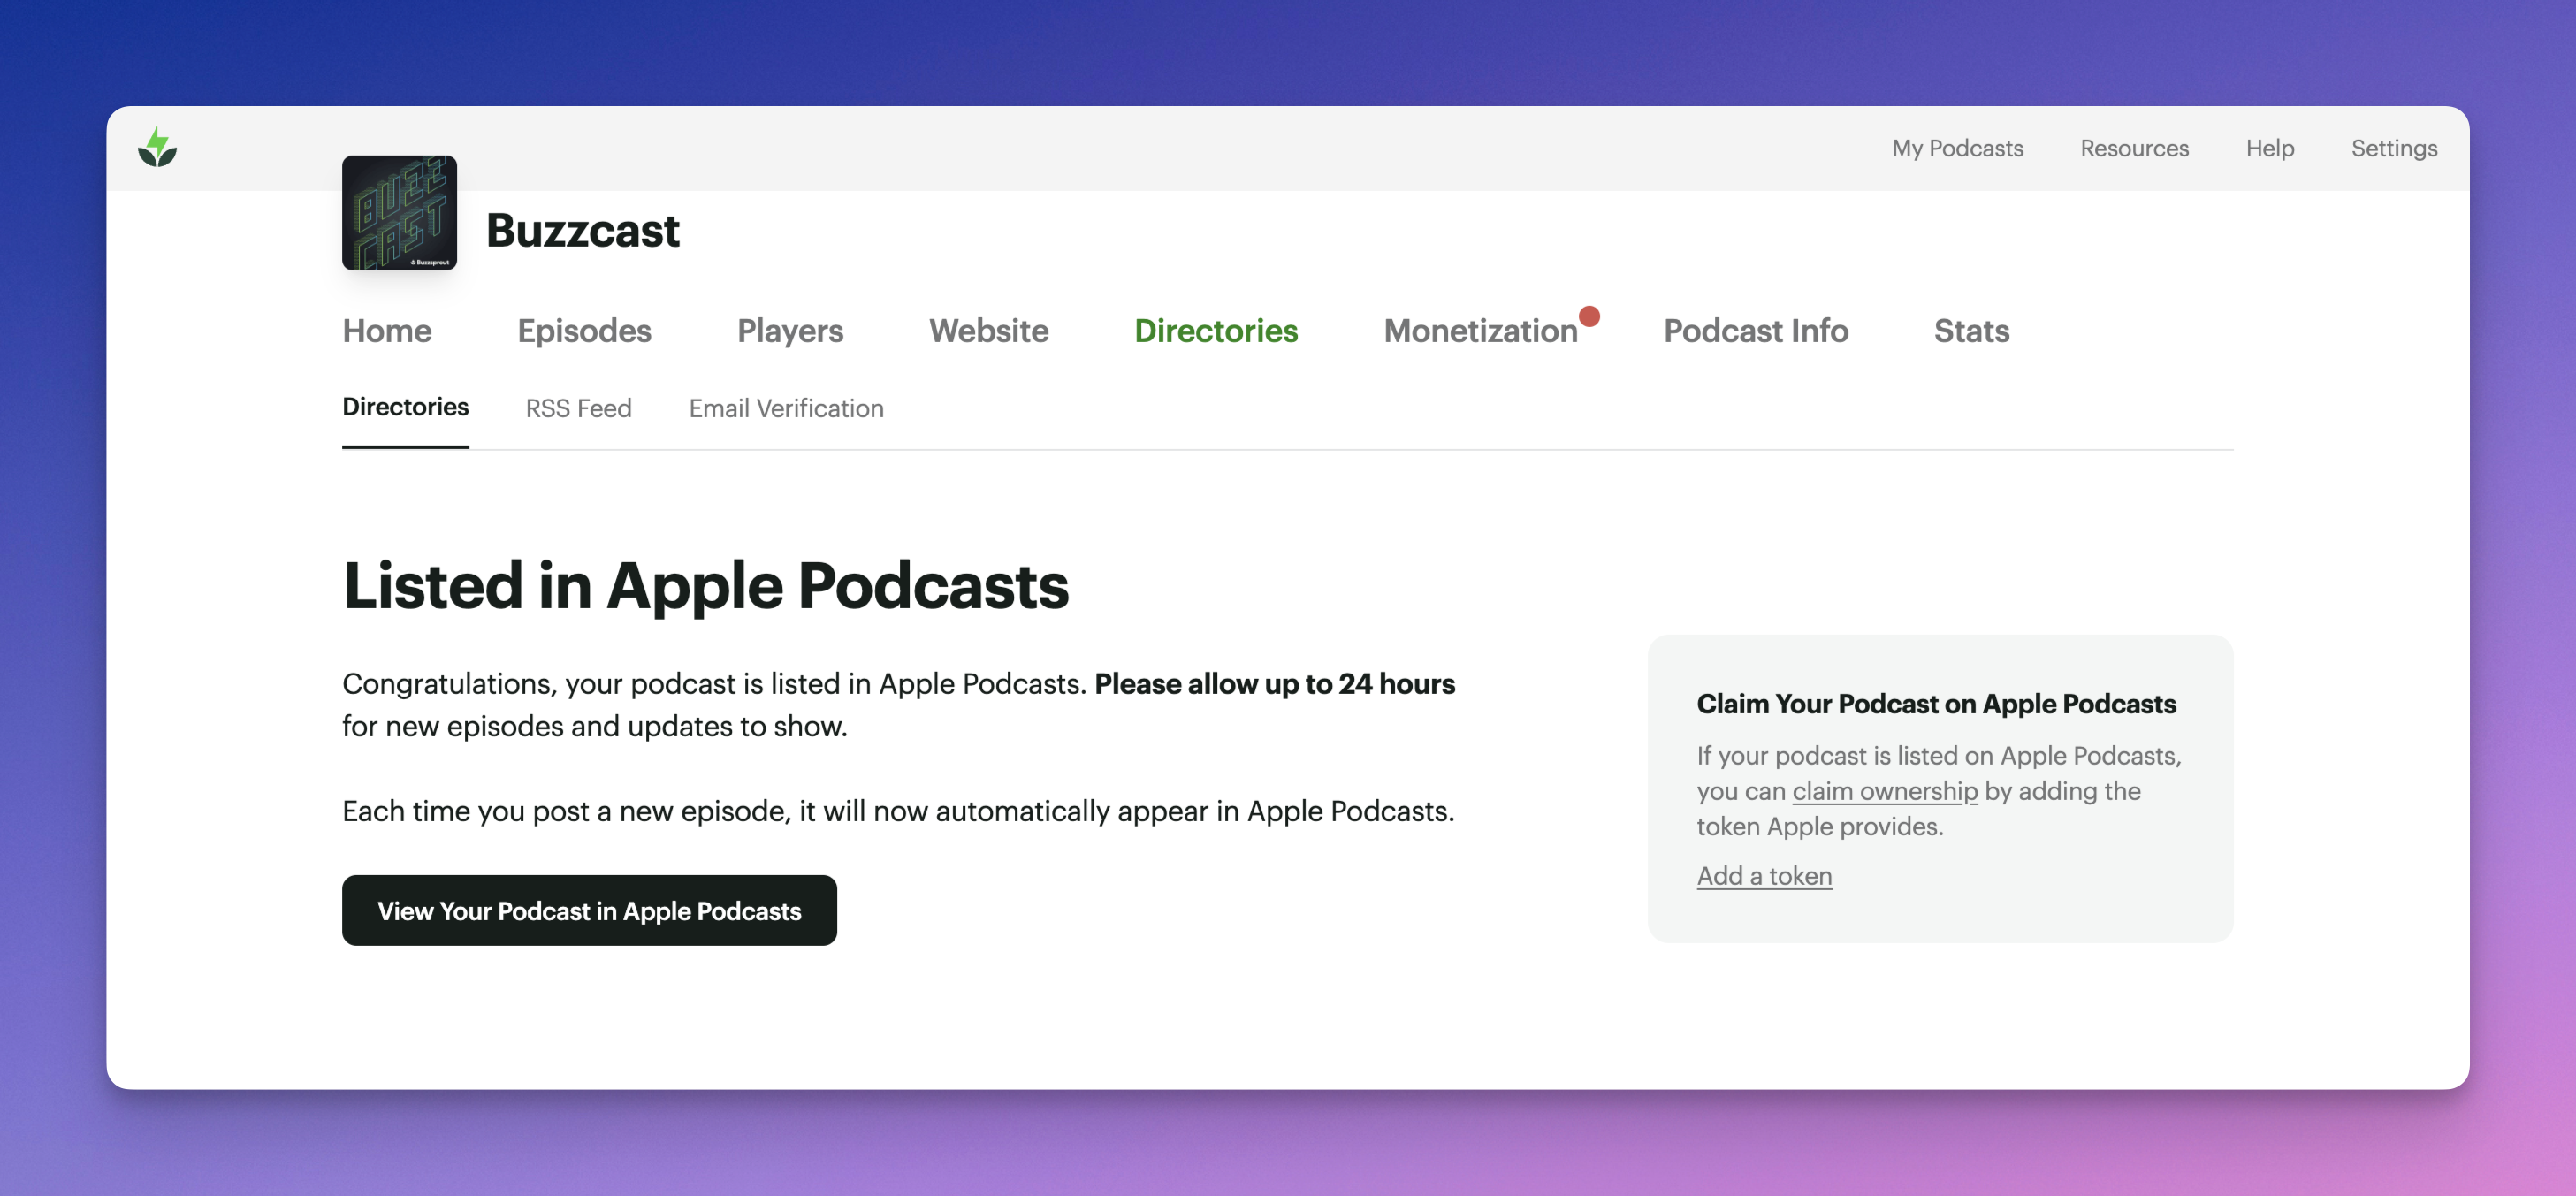This screenshot has width=2576, height=1196.
Task: Click the Buzzcast podcast artwork thumbnail
Action: 399,212
